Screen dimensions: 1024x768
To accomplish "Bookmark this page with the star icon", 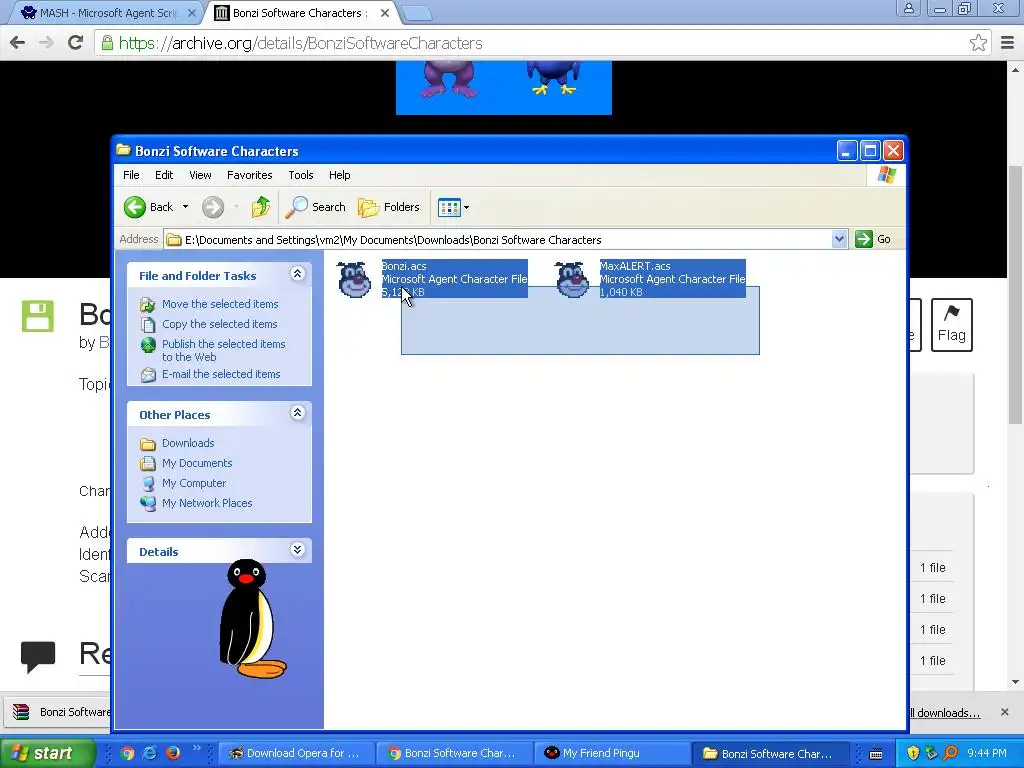I will 978,43.
